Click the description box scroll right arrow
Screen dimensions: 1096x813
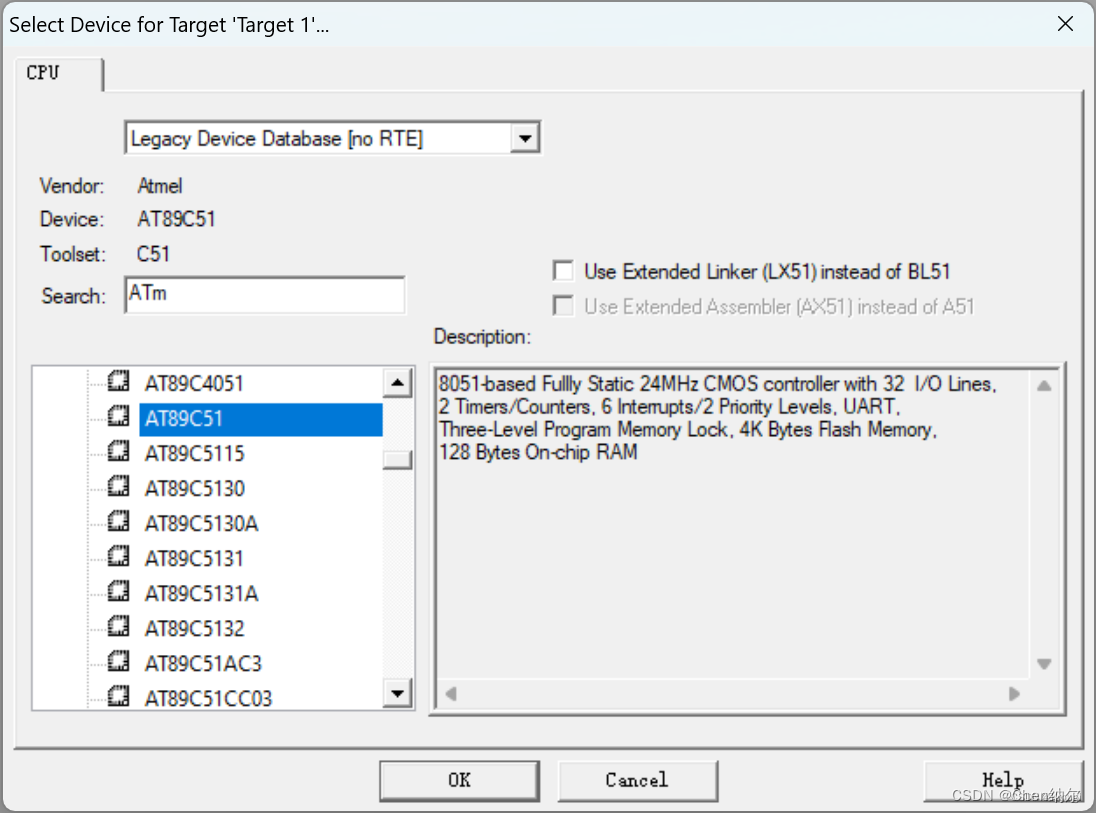point(1014,693)
